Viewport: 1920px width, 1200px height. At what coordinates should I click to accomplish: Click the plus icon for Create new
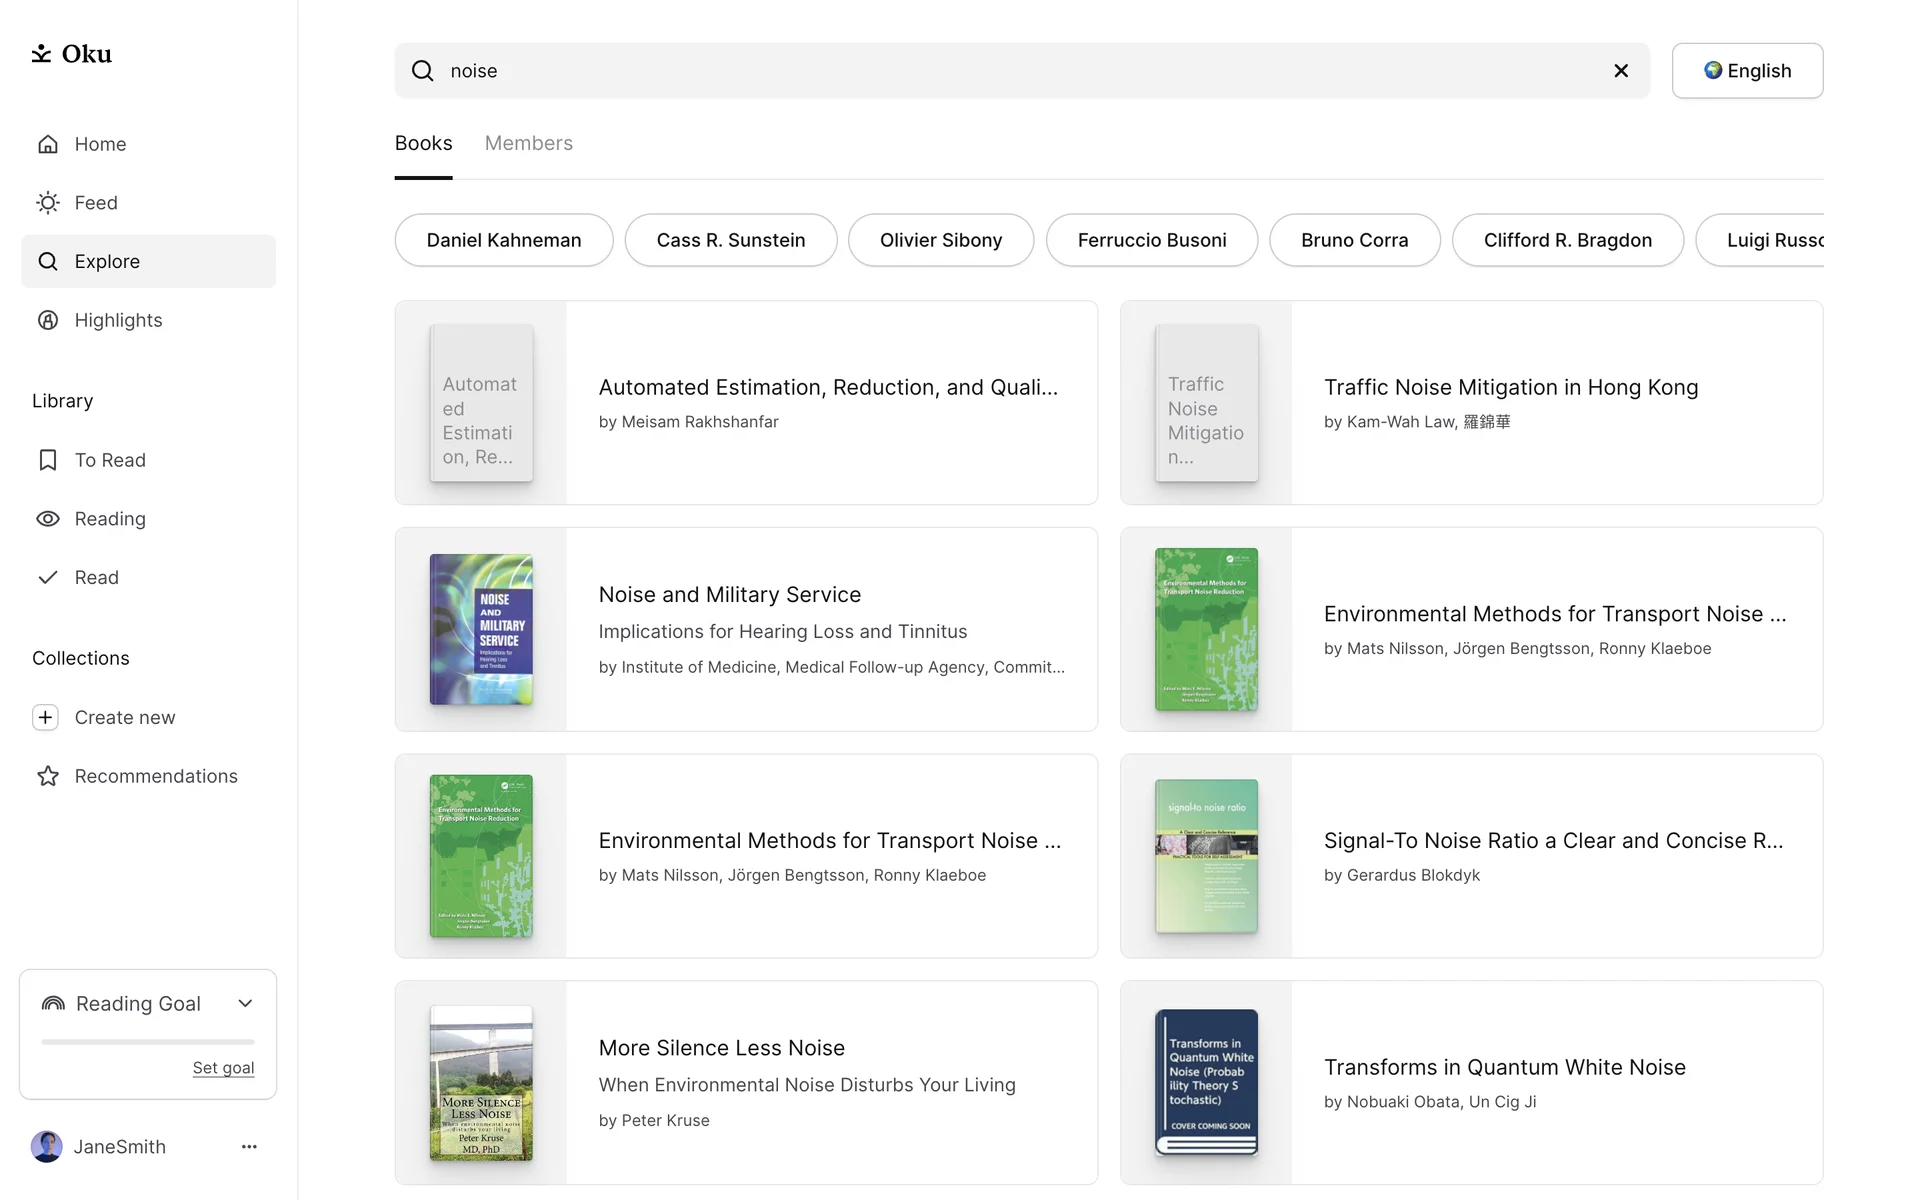[46, 717]
